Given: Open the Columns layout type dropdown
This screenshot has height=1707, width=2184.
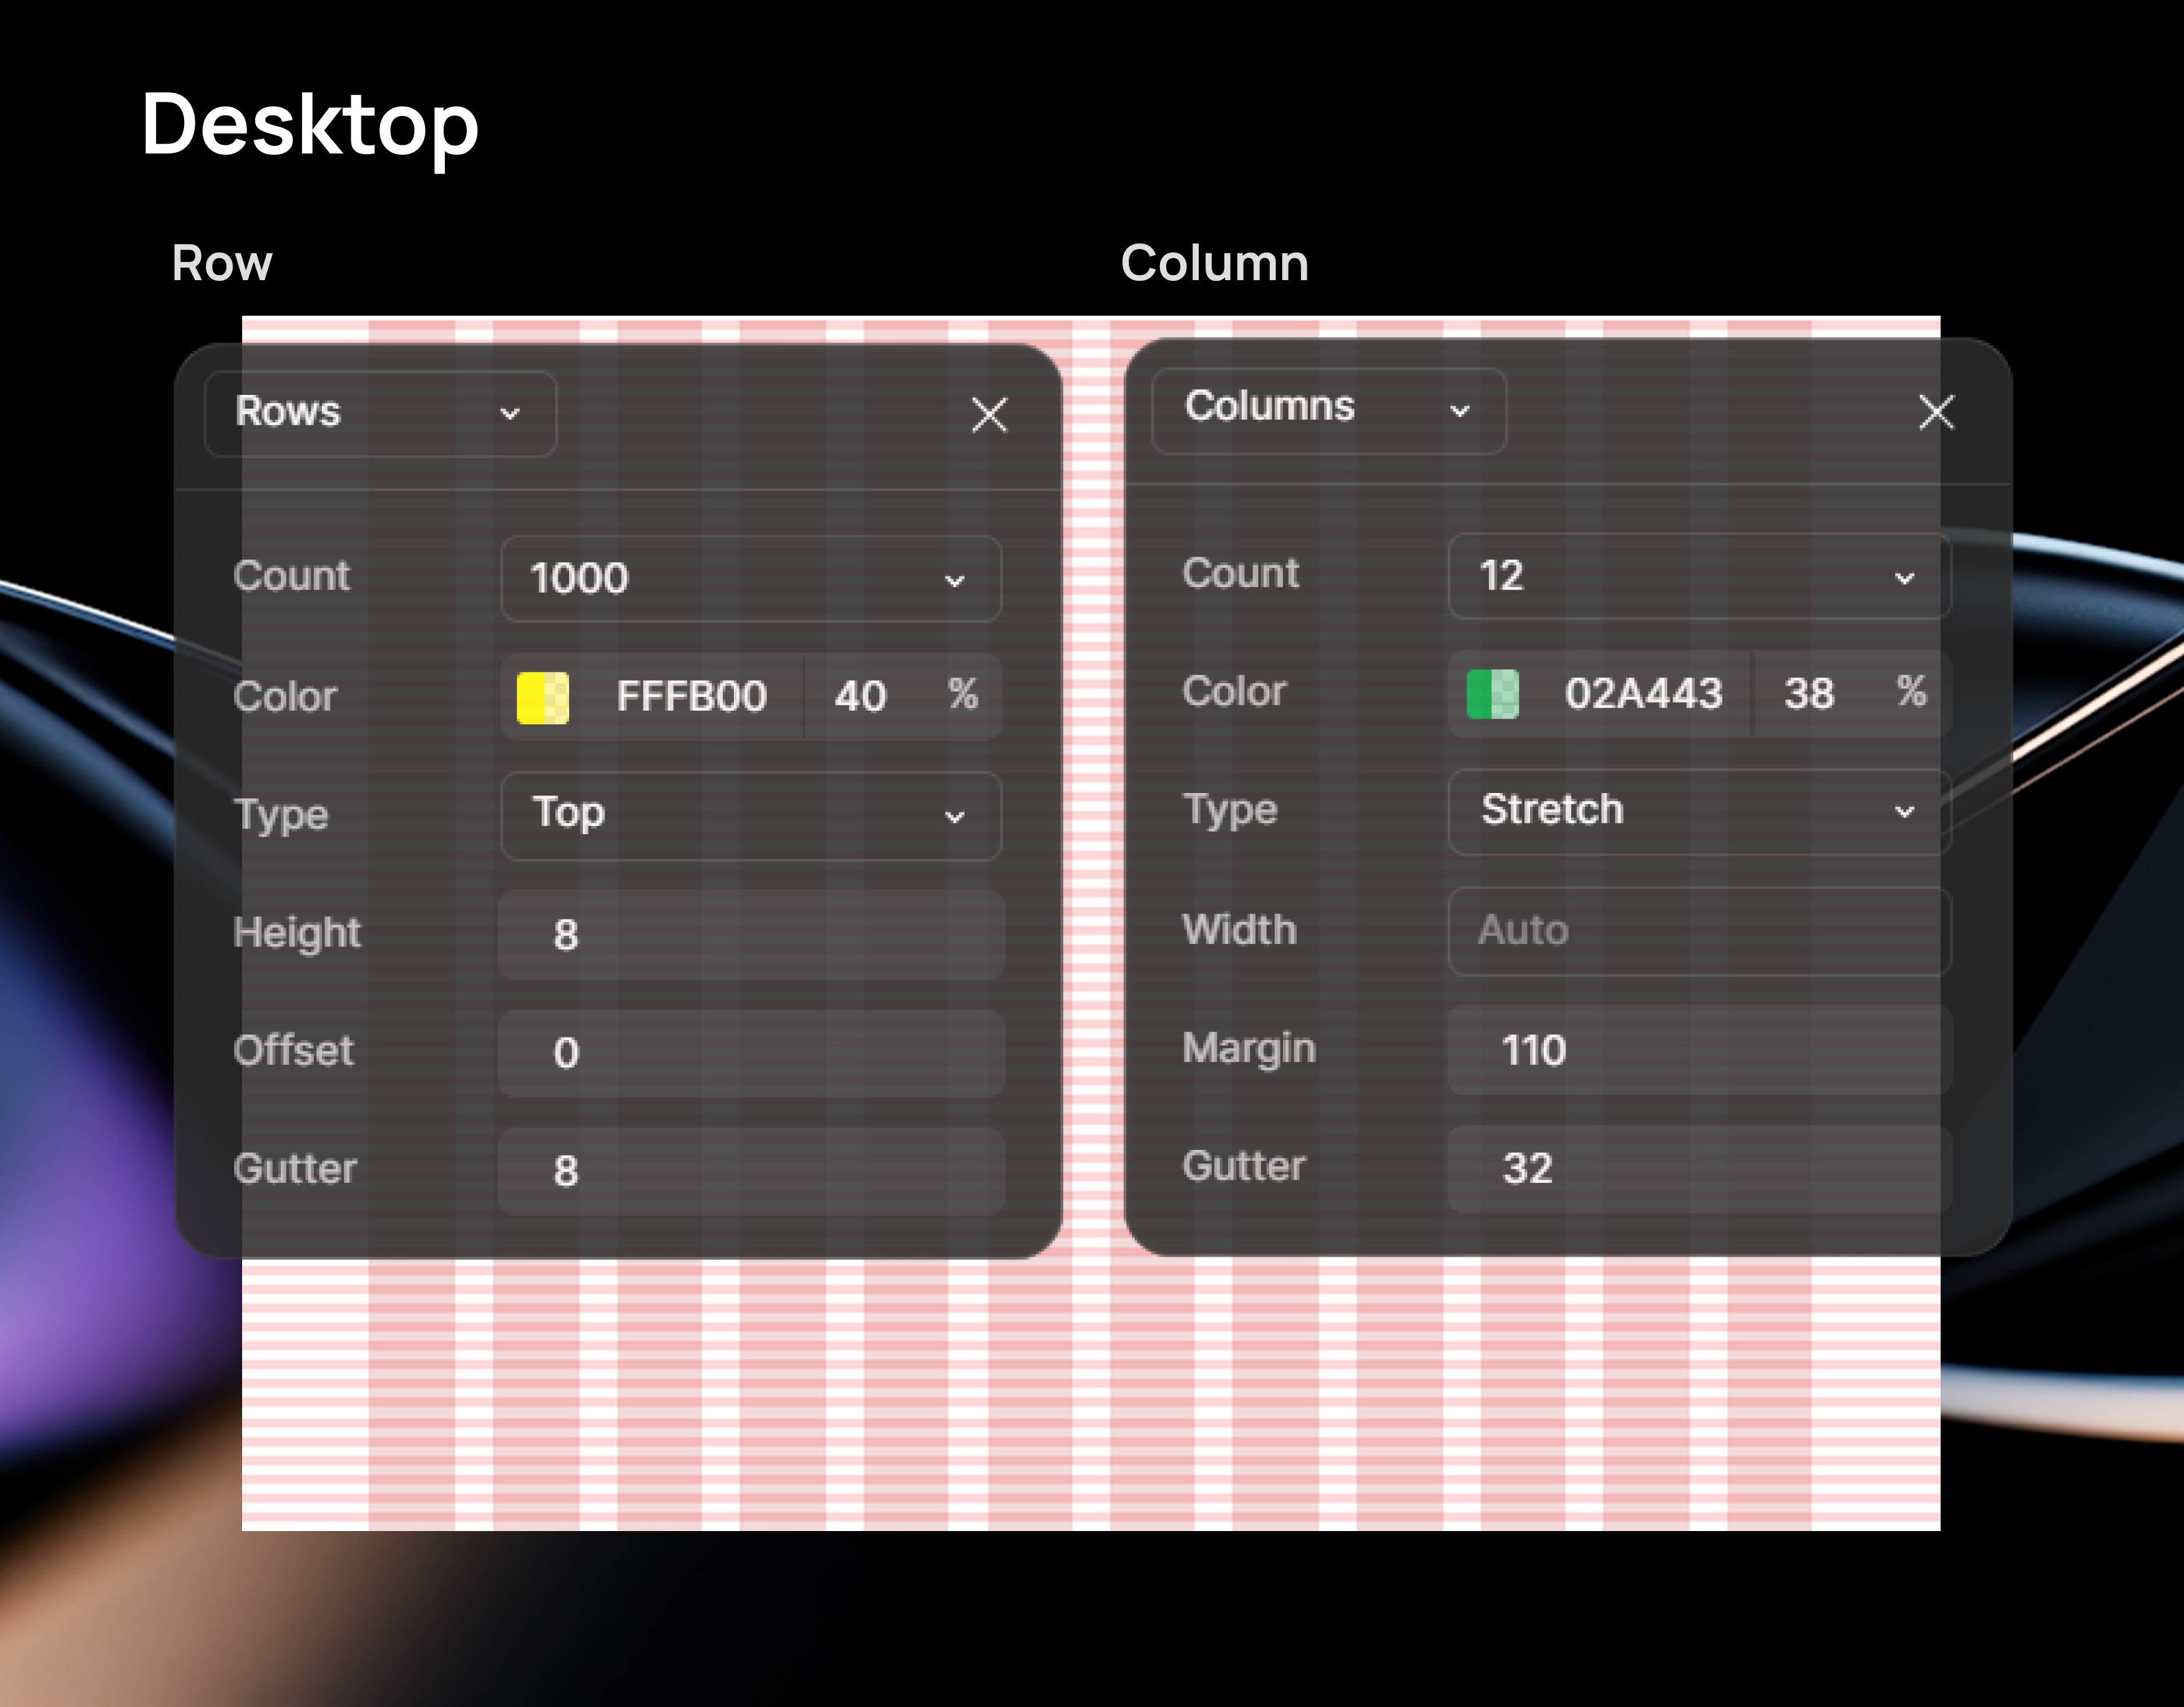Looking at the screenshot, I should click(x=1328, y=410).
